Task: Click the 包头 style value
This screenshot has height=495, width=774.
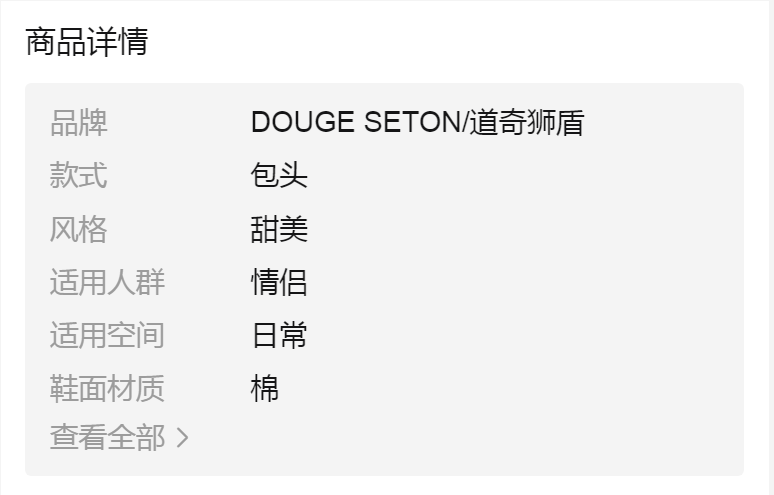Action: (279, 176)
